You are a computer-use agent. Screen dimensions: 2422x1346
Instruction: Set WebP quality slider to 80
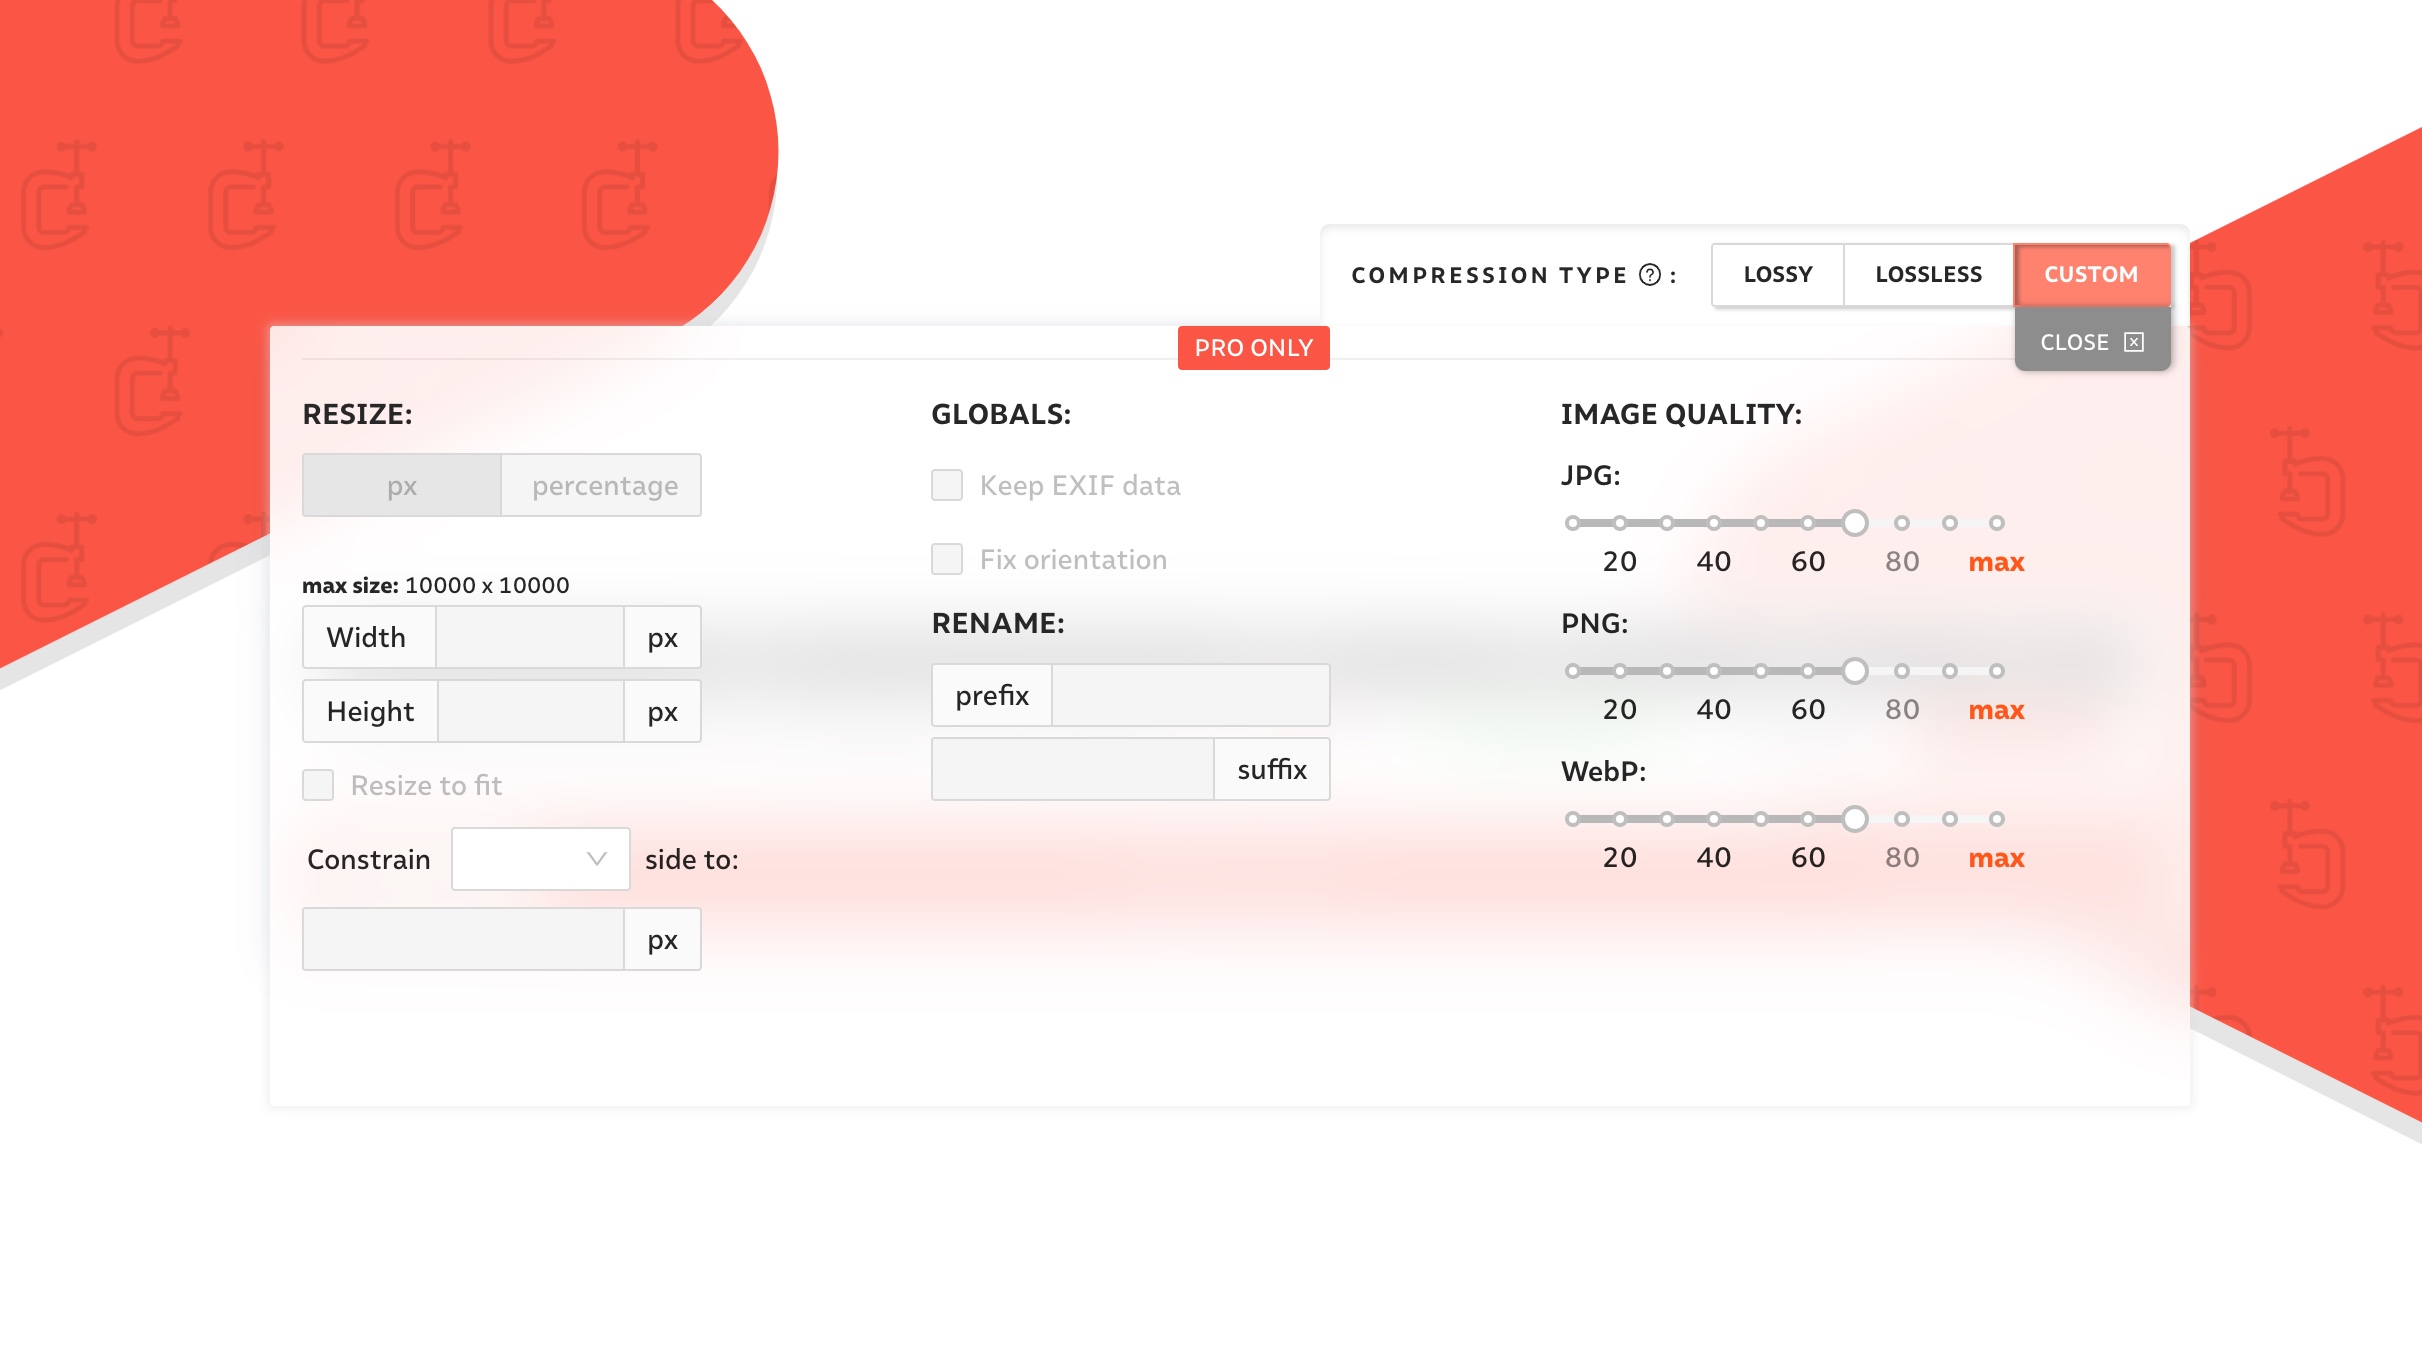[1902, 819]
